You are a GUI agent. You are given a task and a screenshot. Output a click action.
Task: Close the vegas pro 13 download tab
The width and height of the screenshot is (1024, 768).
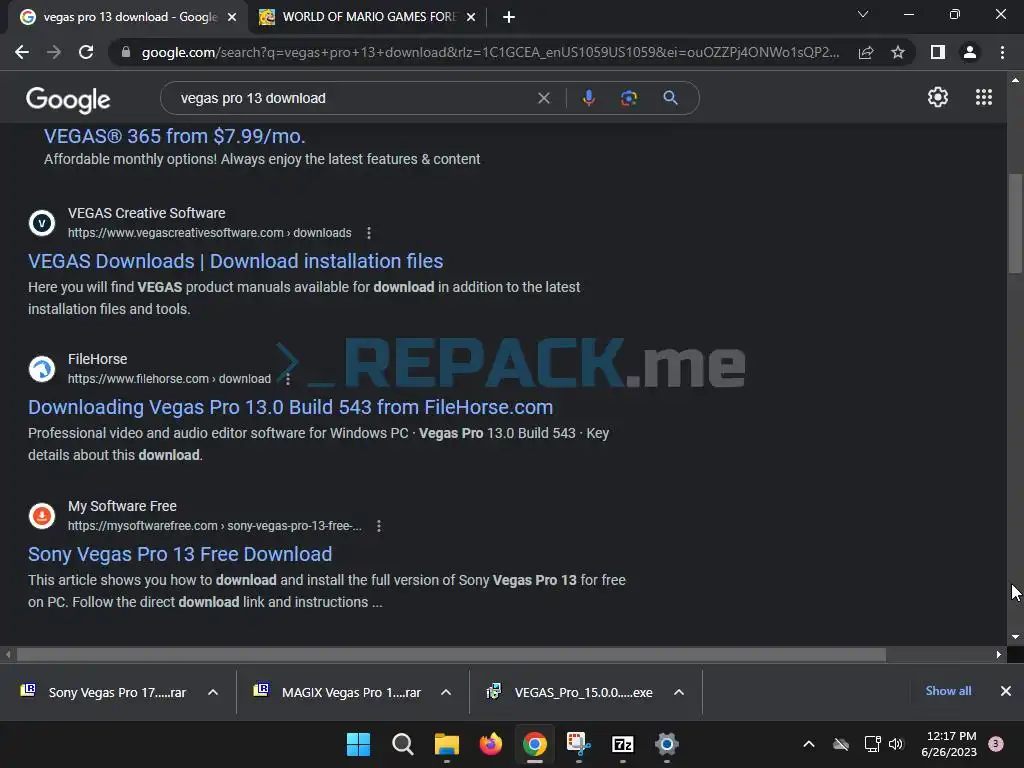click(232, 17)
